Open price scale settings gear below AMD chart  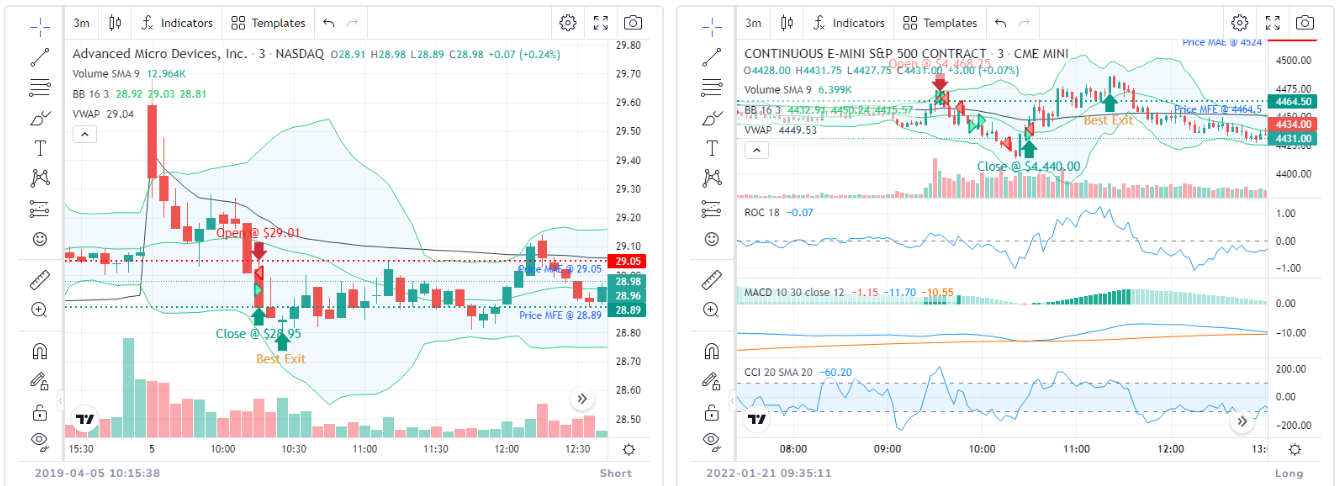point(628,450)
